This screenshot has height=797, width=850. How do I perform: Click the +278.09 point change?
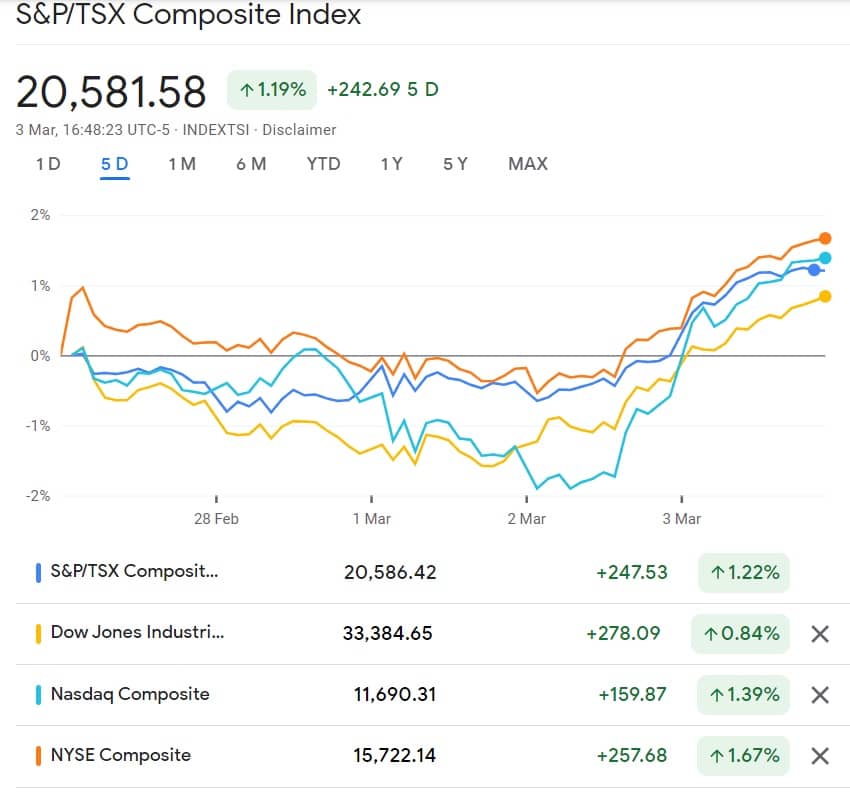click(623, 633)
